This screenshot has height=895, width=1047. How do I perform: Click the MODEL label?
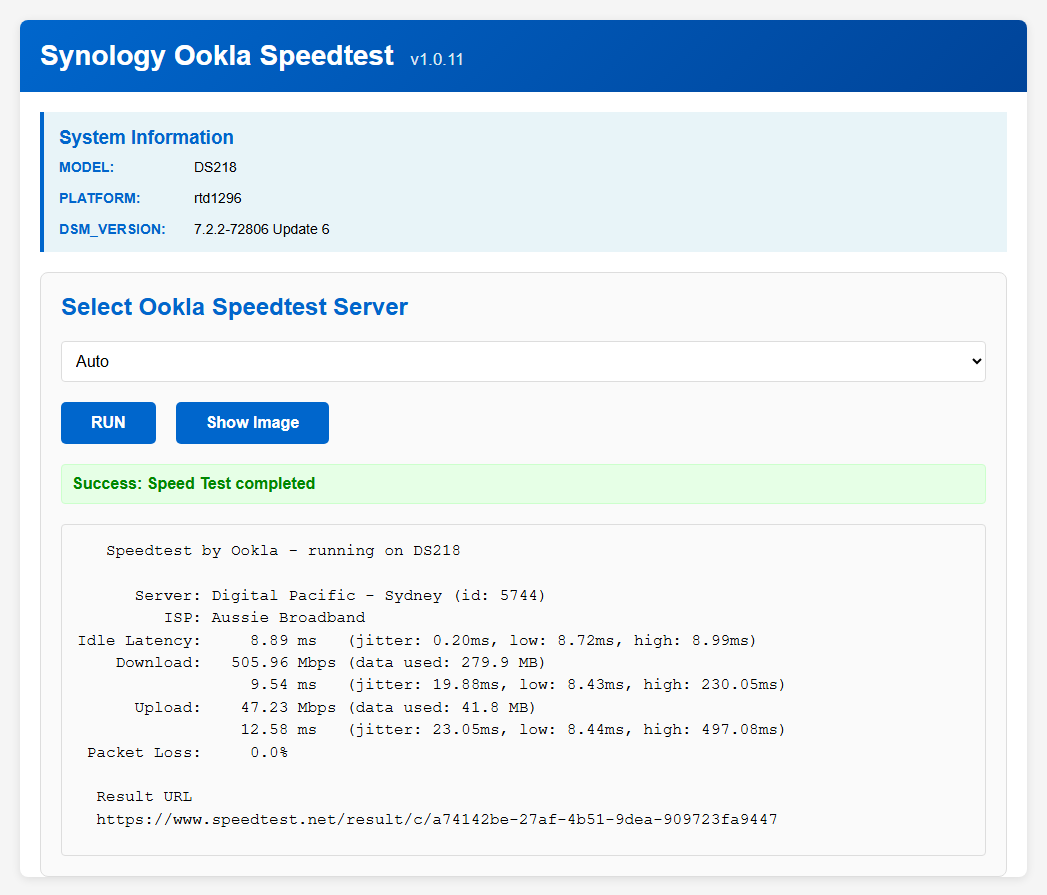(x=87, y=168)
